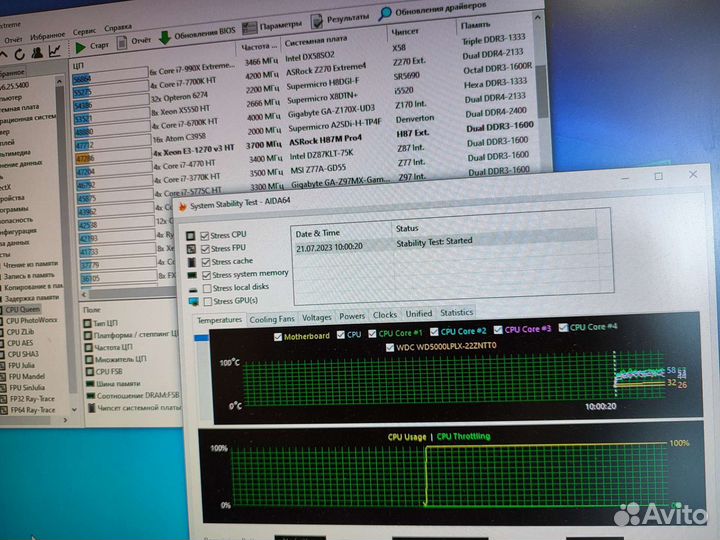Screen dimensions: 720x540
Task: Click results list vertical scrollbar up arrow
Action: [537, 17]
